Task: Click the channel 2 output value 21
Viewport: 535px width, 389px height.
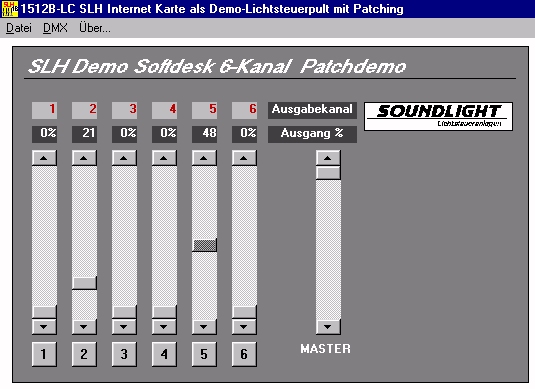Action: (x=84, y=134)
